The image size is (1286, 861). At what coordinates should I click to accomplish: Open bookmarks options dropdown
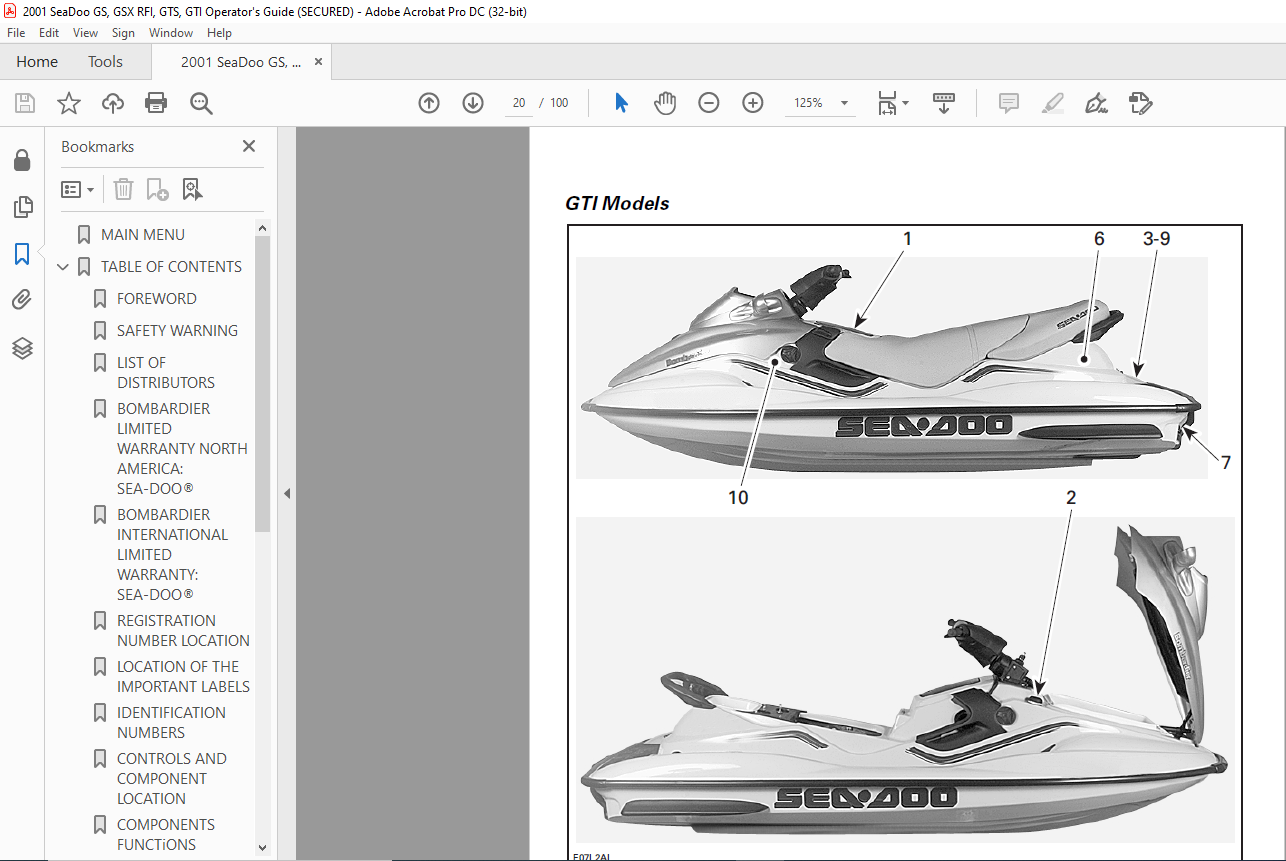[x=78, y=189]
